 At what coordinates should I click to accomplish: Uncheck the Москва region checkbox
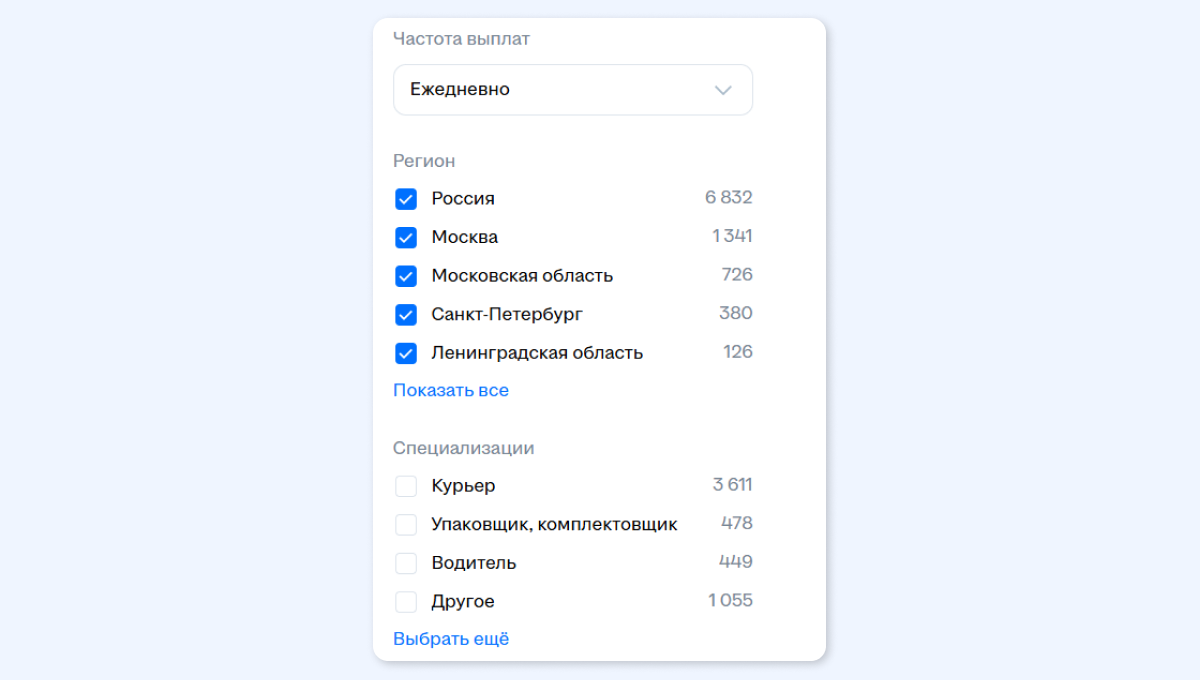[x=406, y=238]
